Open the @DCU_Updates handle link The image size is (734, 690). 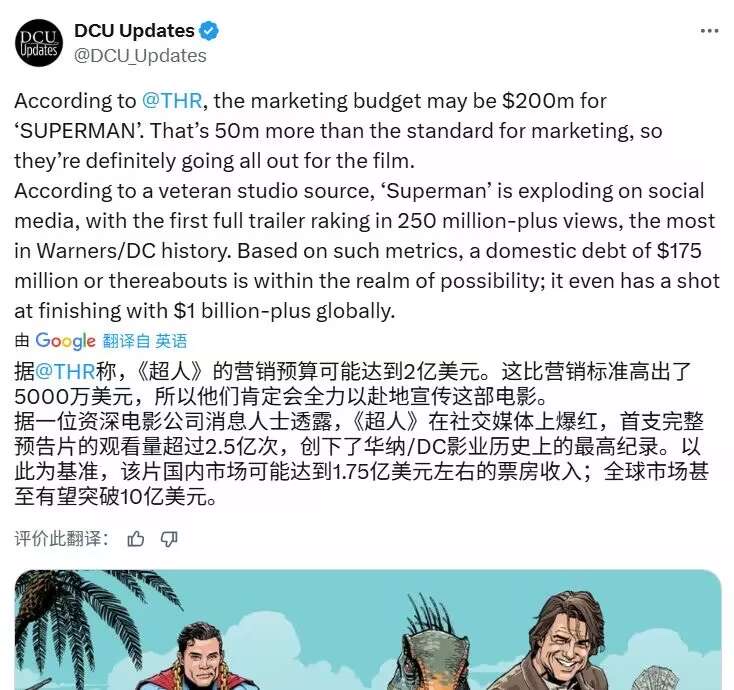click(140, 56)
